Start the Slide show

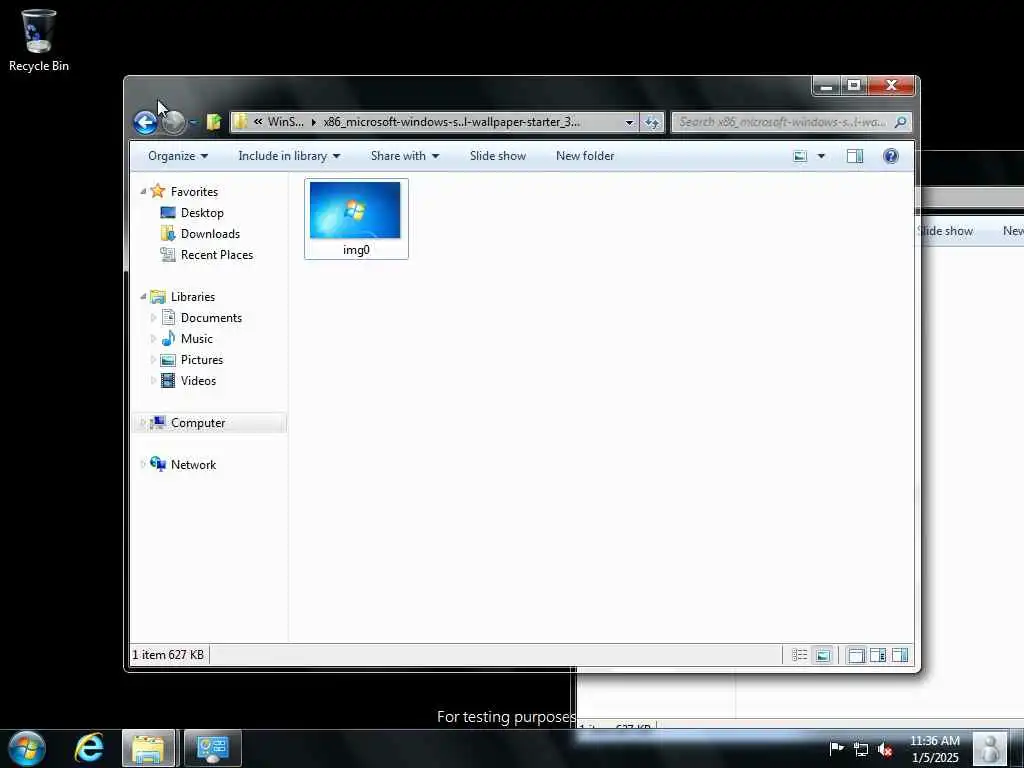coord(498,156)
